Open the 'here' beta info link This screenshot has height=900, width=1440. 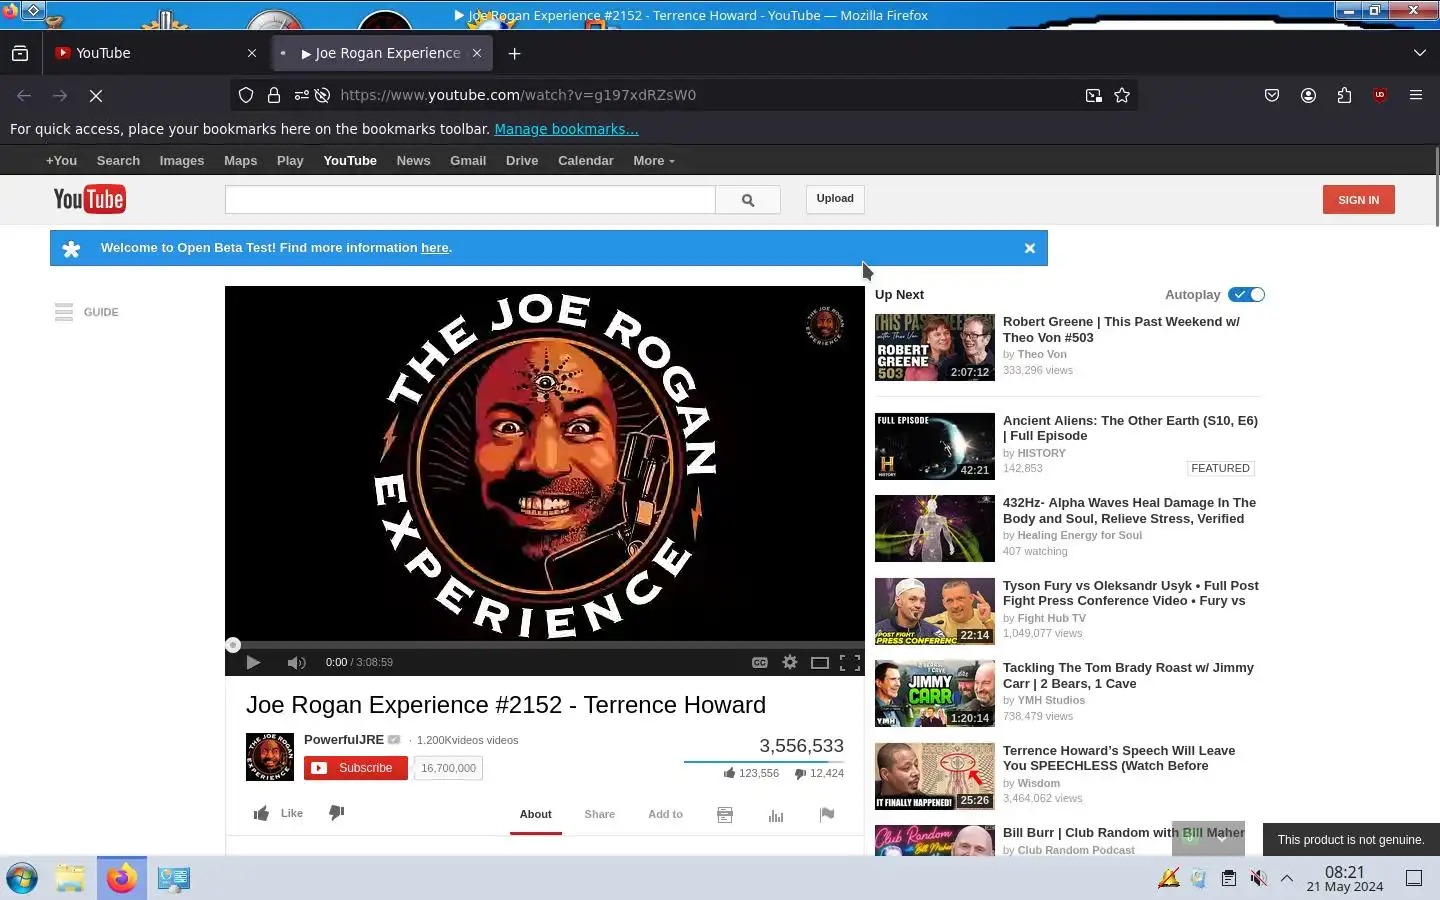click(x=434, y=247)
